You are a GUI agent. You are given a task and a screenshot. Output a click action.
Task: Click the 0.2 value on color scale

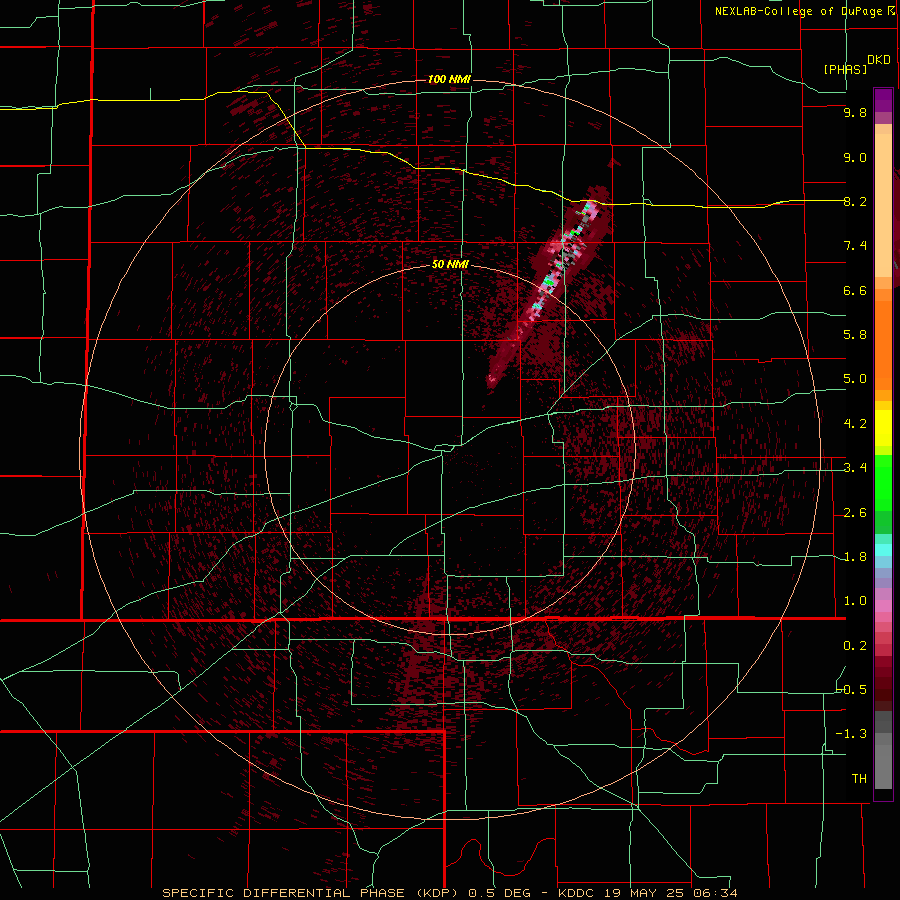point(855,646)
